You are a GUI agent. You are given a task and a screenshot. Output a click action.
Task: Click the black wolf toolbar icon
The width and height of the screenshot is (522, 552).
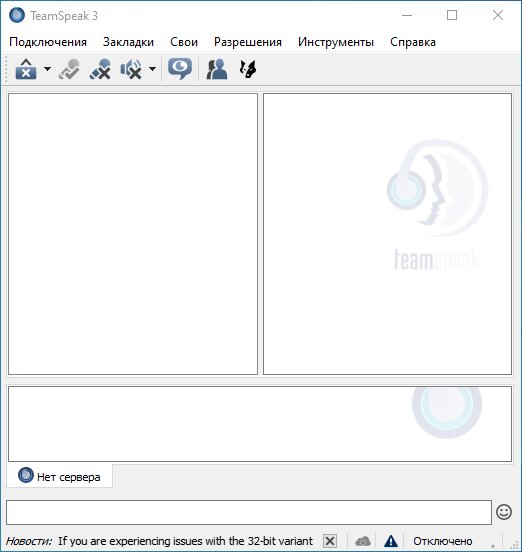coord(248,69)
